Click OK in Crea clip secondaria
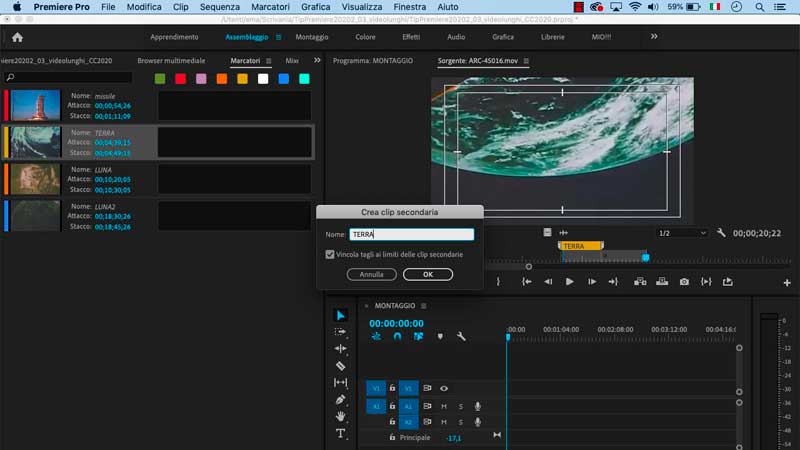This screenshot has width=800, height=450. 428,274
